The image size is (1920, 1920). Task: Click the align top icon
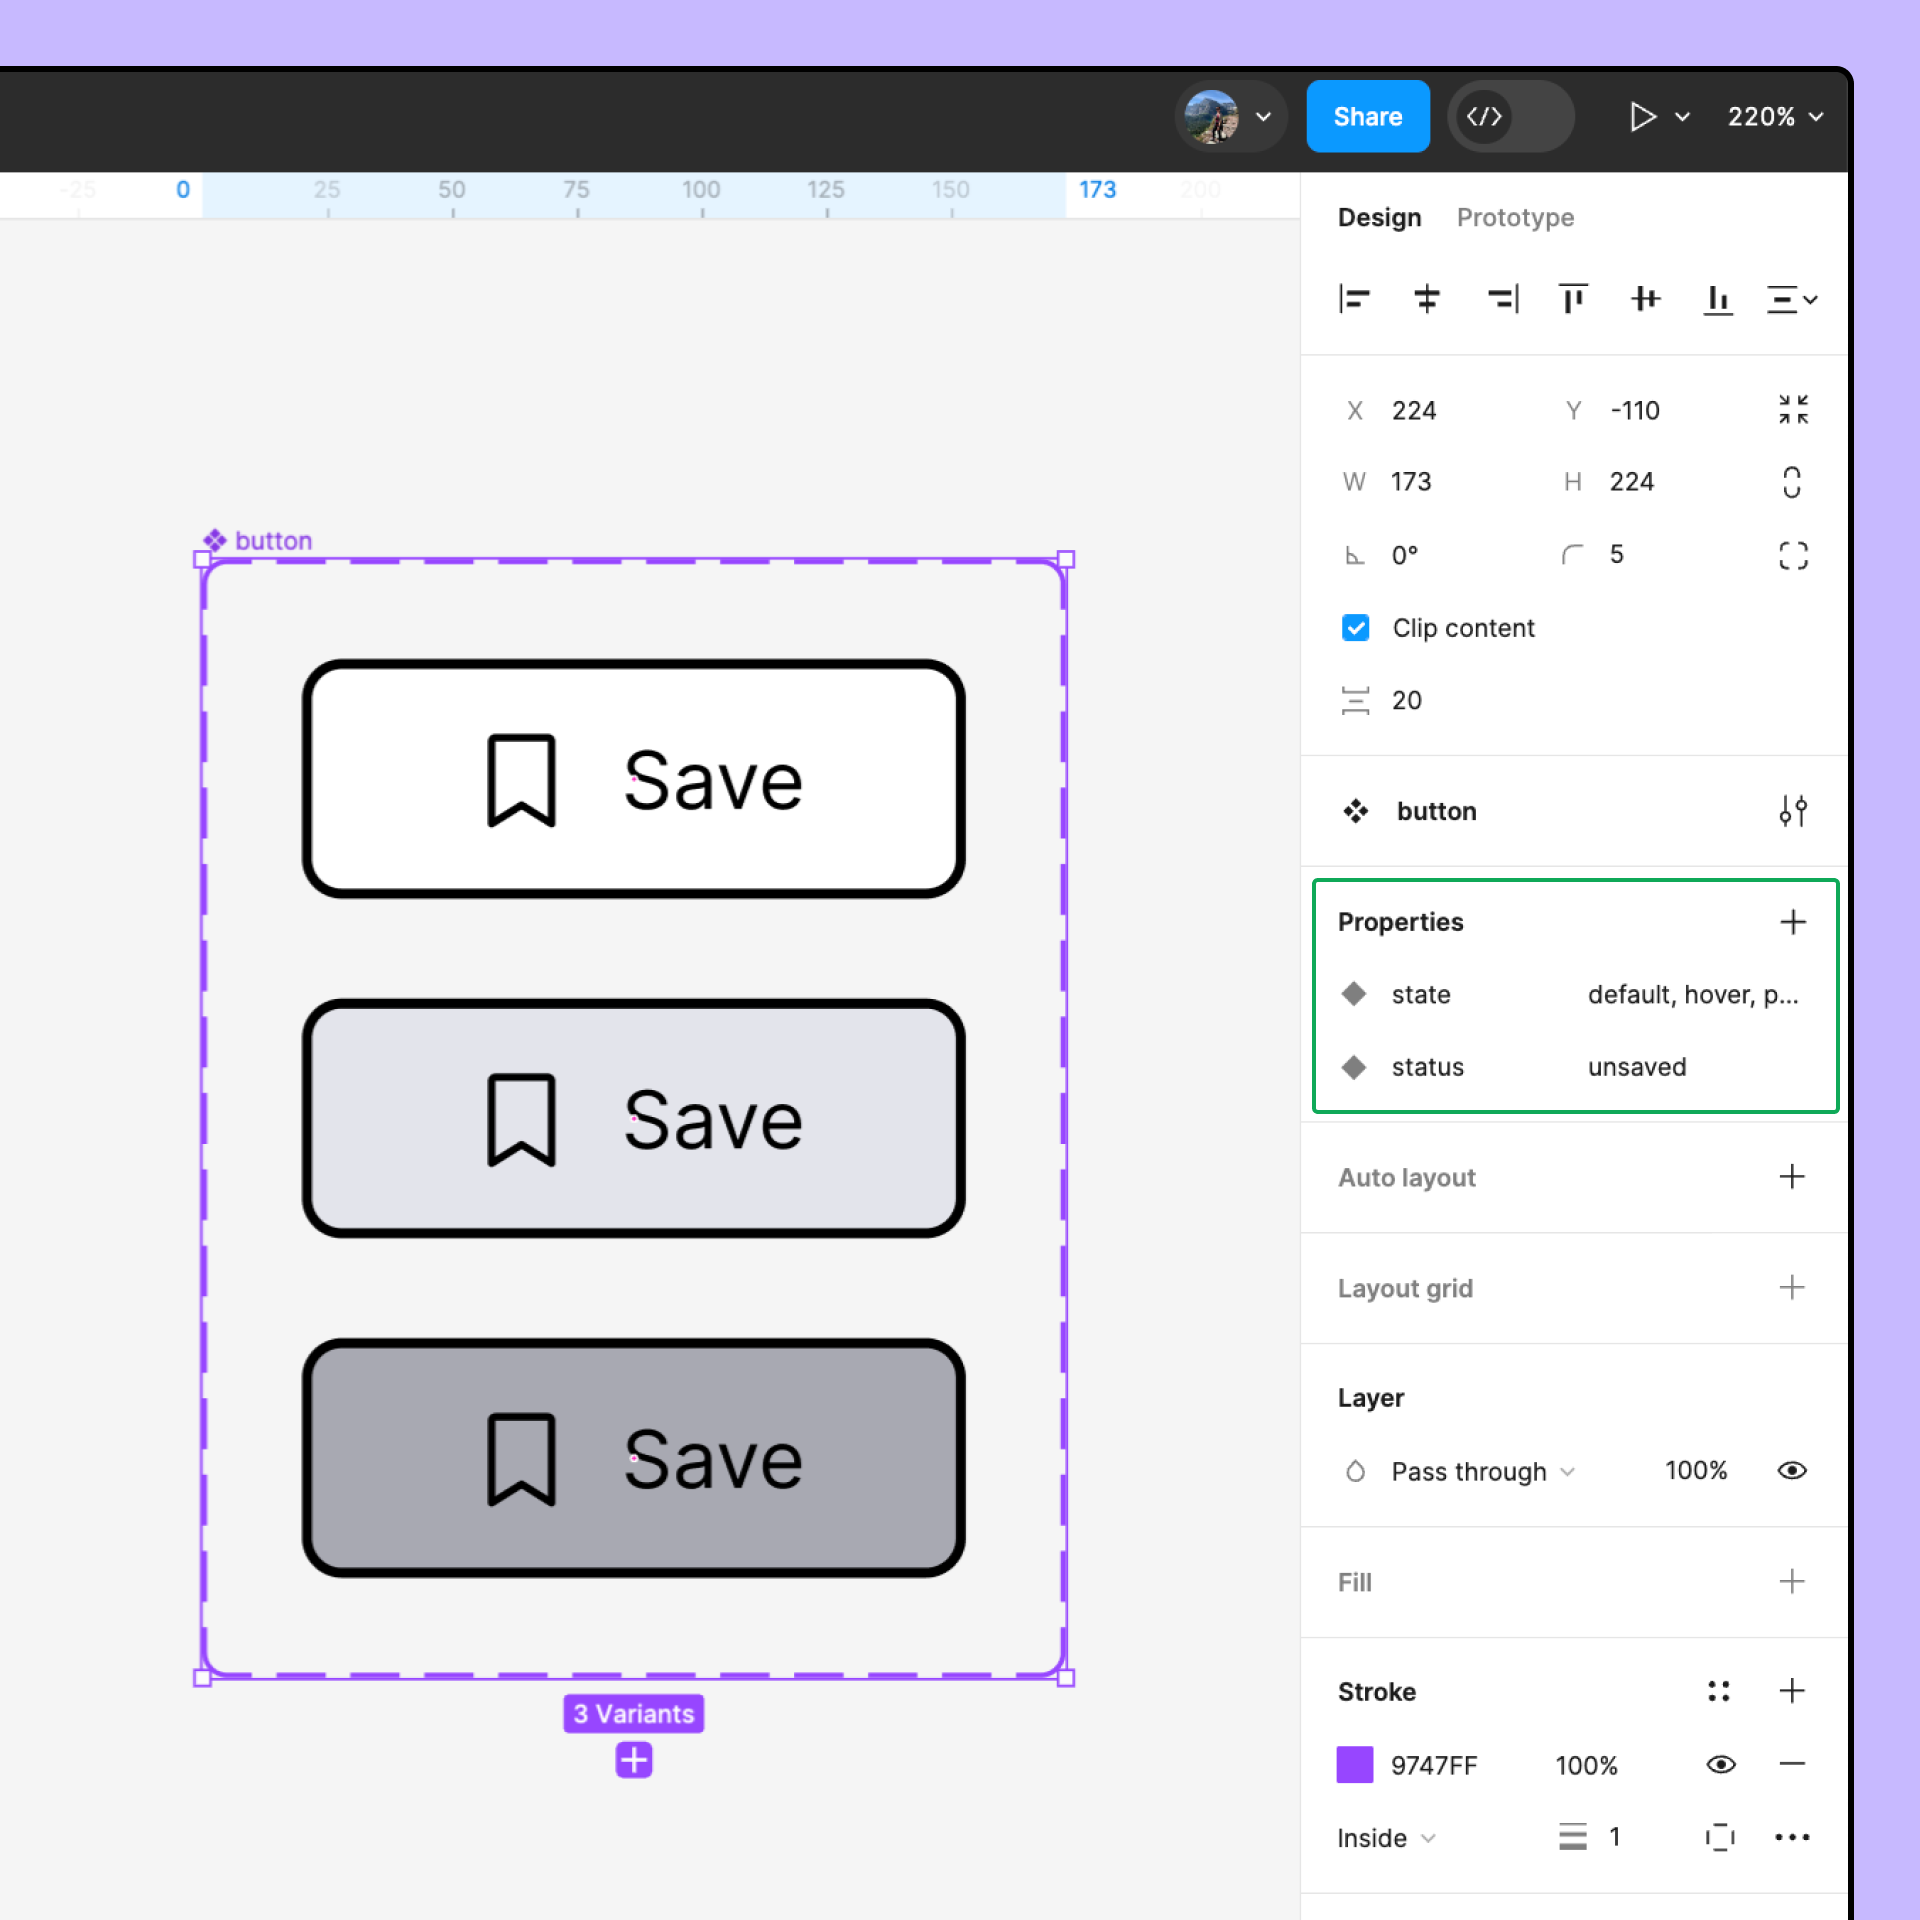[1572, 299]
